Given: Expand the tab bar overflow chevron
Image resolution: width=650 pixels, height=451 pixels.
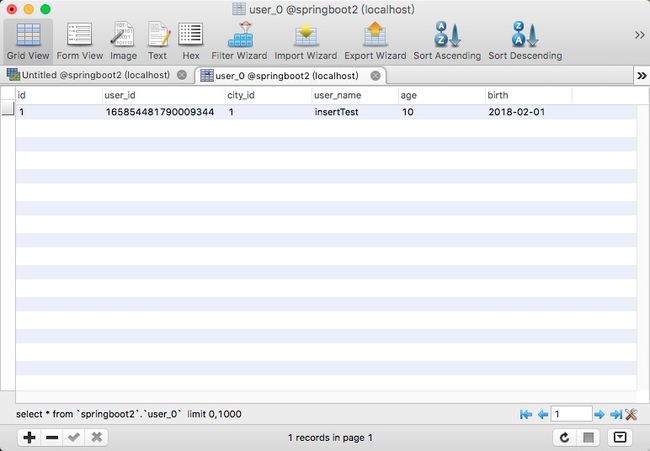Looking at the screenshot, I should pos(642,75).
